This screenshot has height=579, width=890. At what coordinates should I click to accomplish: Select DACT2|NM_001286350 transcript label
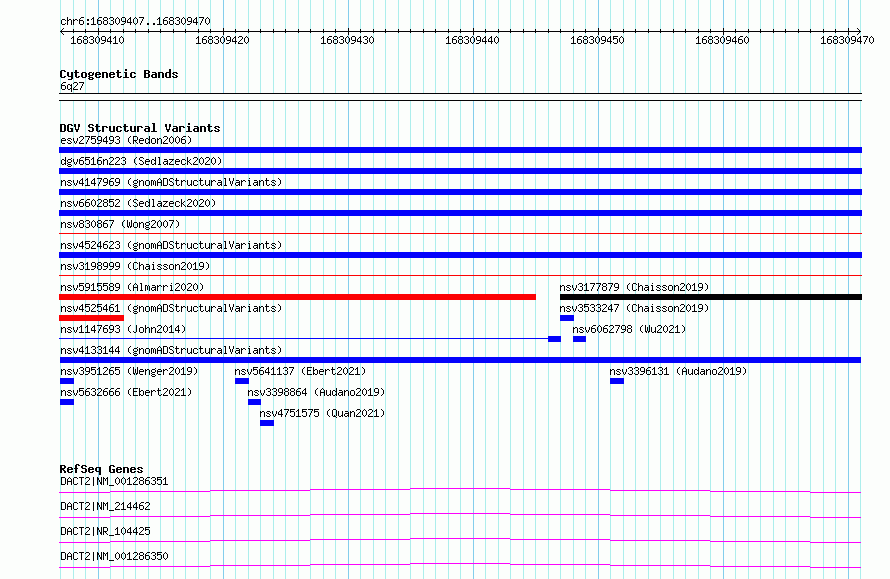click(x=114, y=556)
